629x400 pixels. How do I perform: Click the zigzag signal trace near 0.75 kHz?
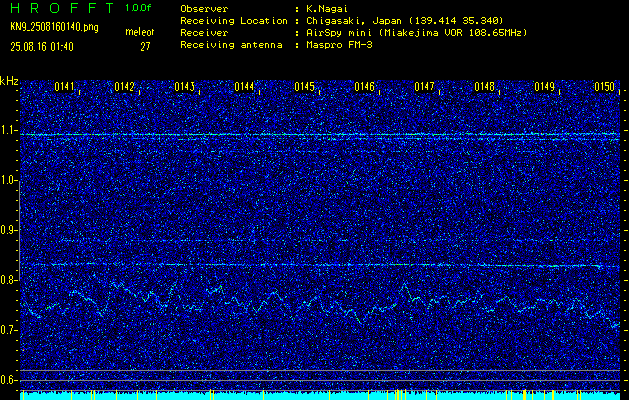click(320, 305)
